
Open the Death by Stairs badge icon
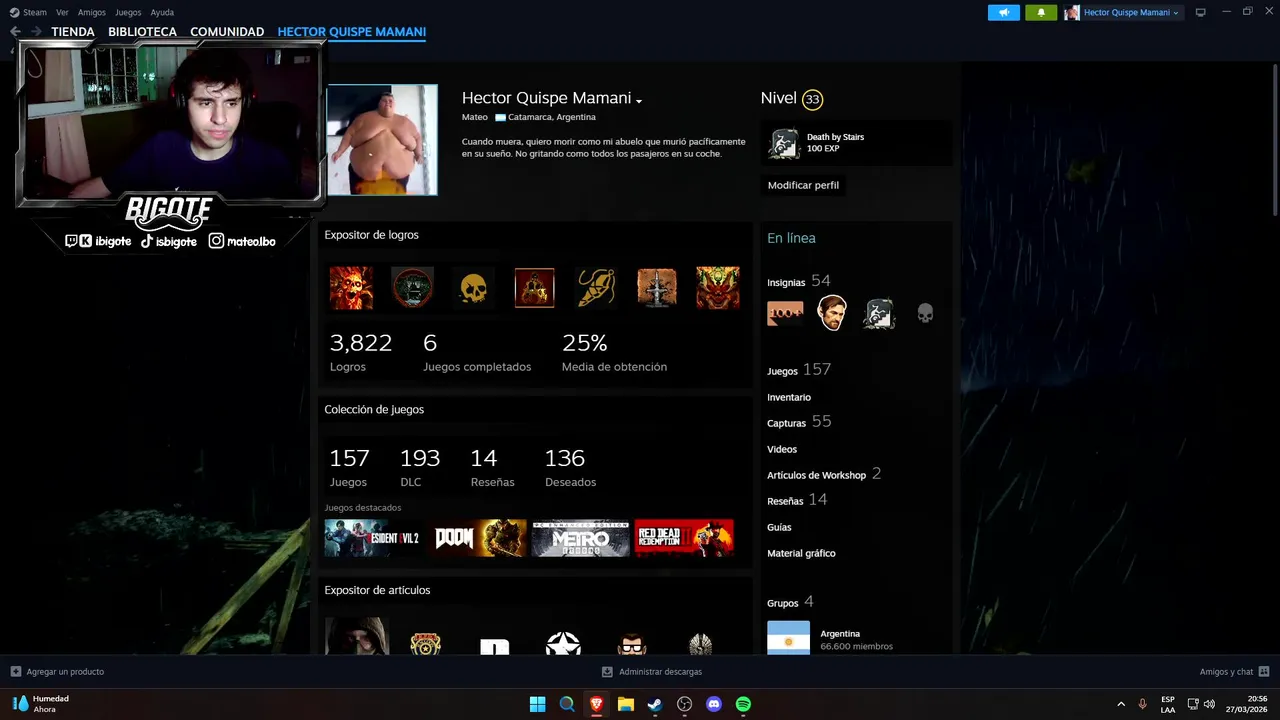[x=784, y=144]
